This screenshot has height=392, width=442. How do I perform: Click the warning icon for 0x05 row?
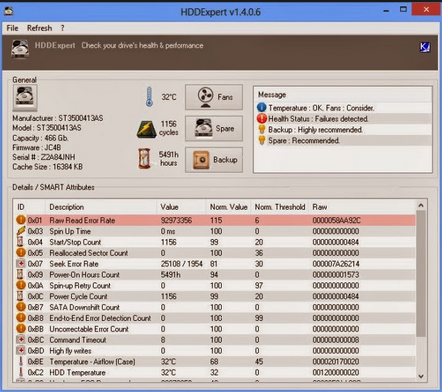click(x=21, y=253)
